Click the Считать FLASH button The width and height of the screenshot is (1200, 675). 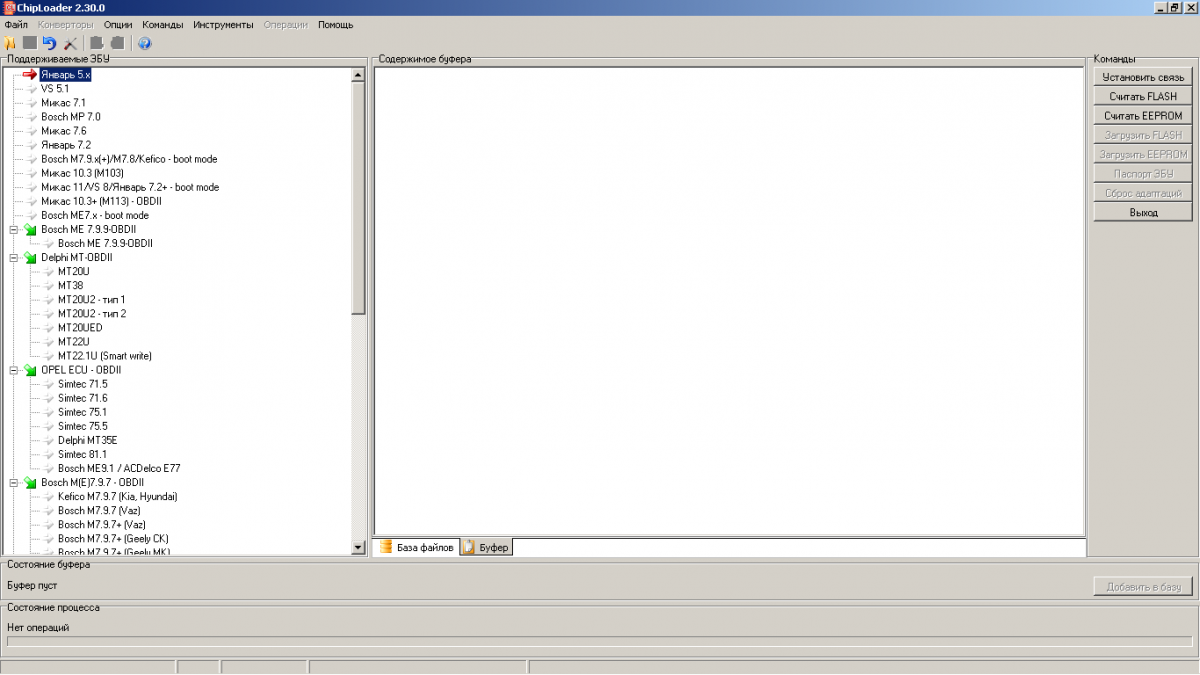pos(1142,96)
